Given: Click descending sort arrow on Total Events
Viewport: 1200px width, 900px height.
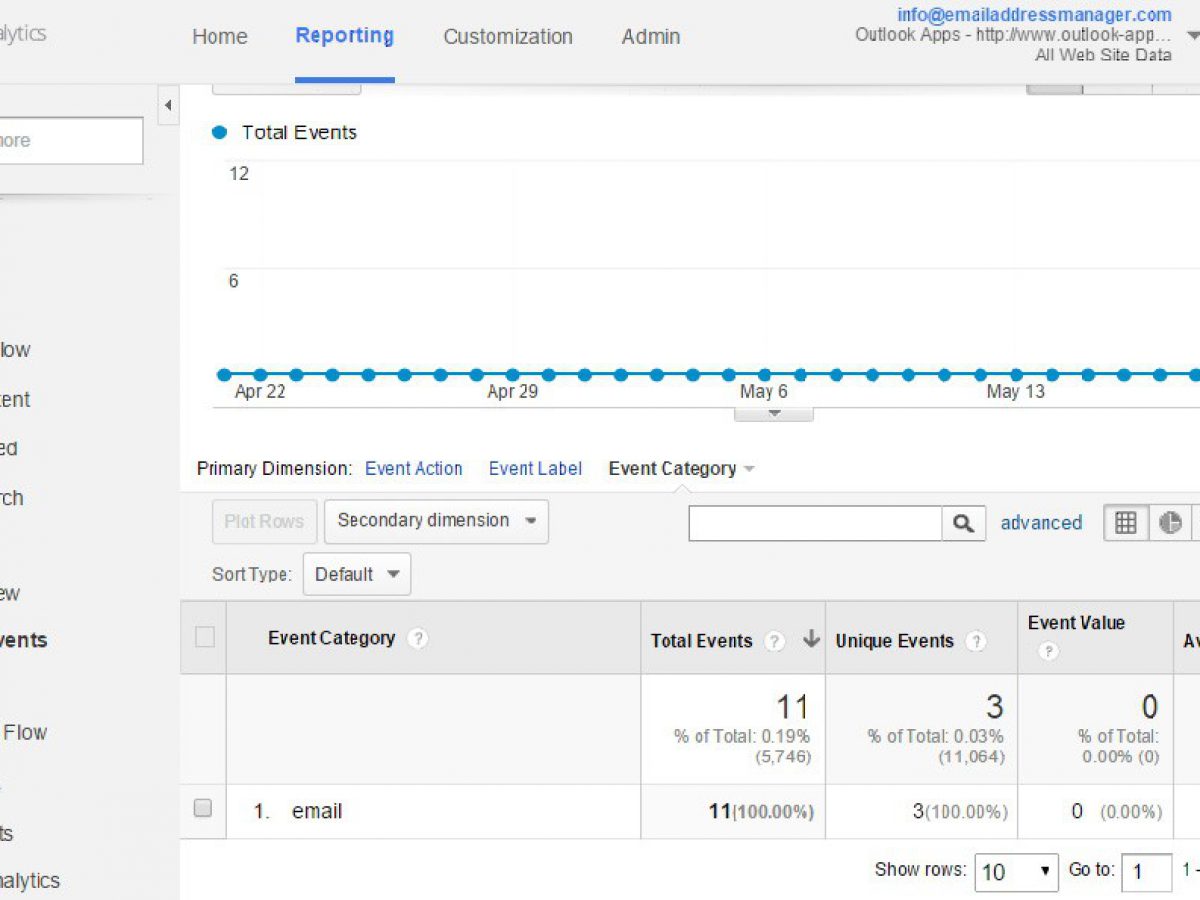Looking at the screenshot, I should click(811, 641).
